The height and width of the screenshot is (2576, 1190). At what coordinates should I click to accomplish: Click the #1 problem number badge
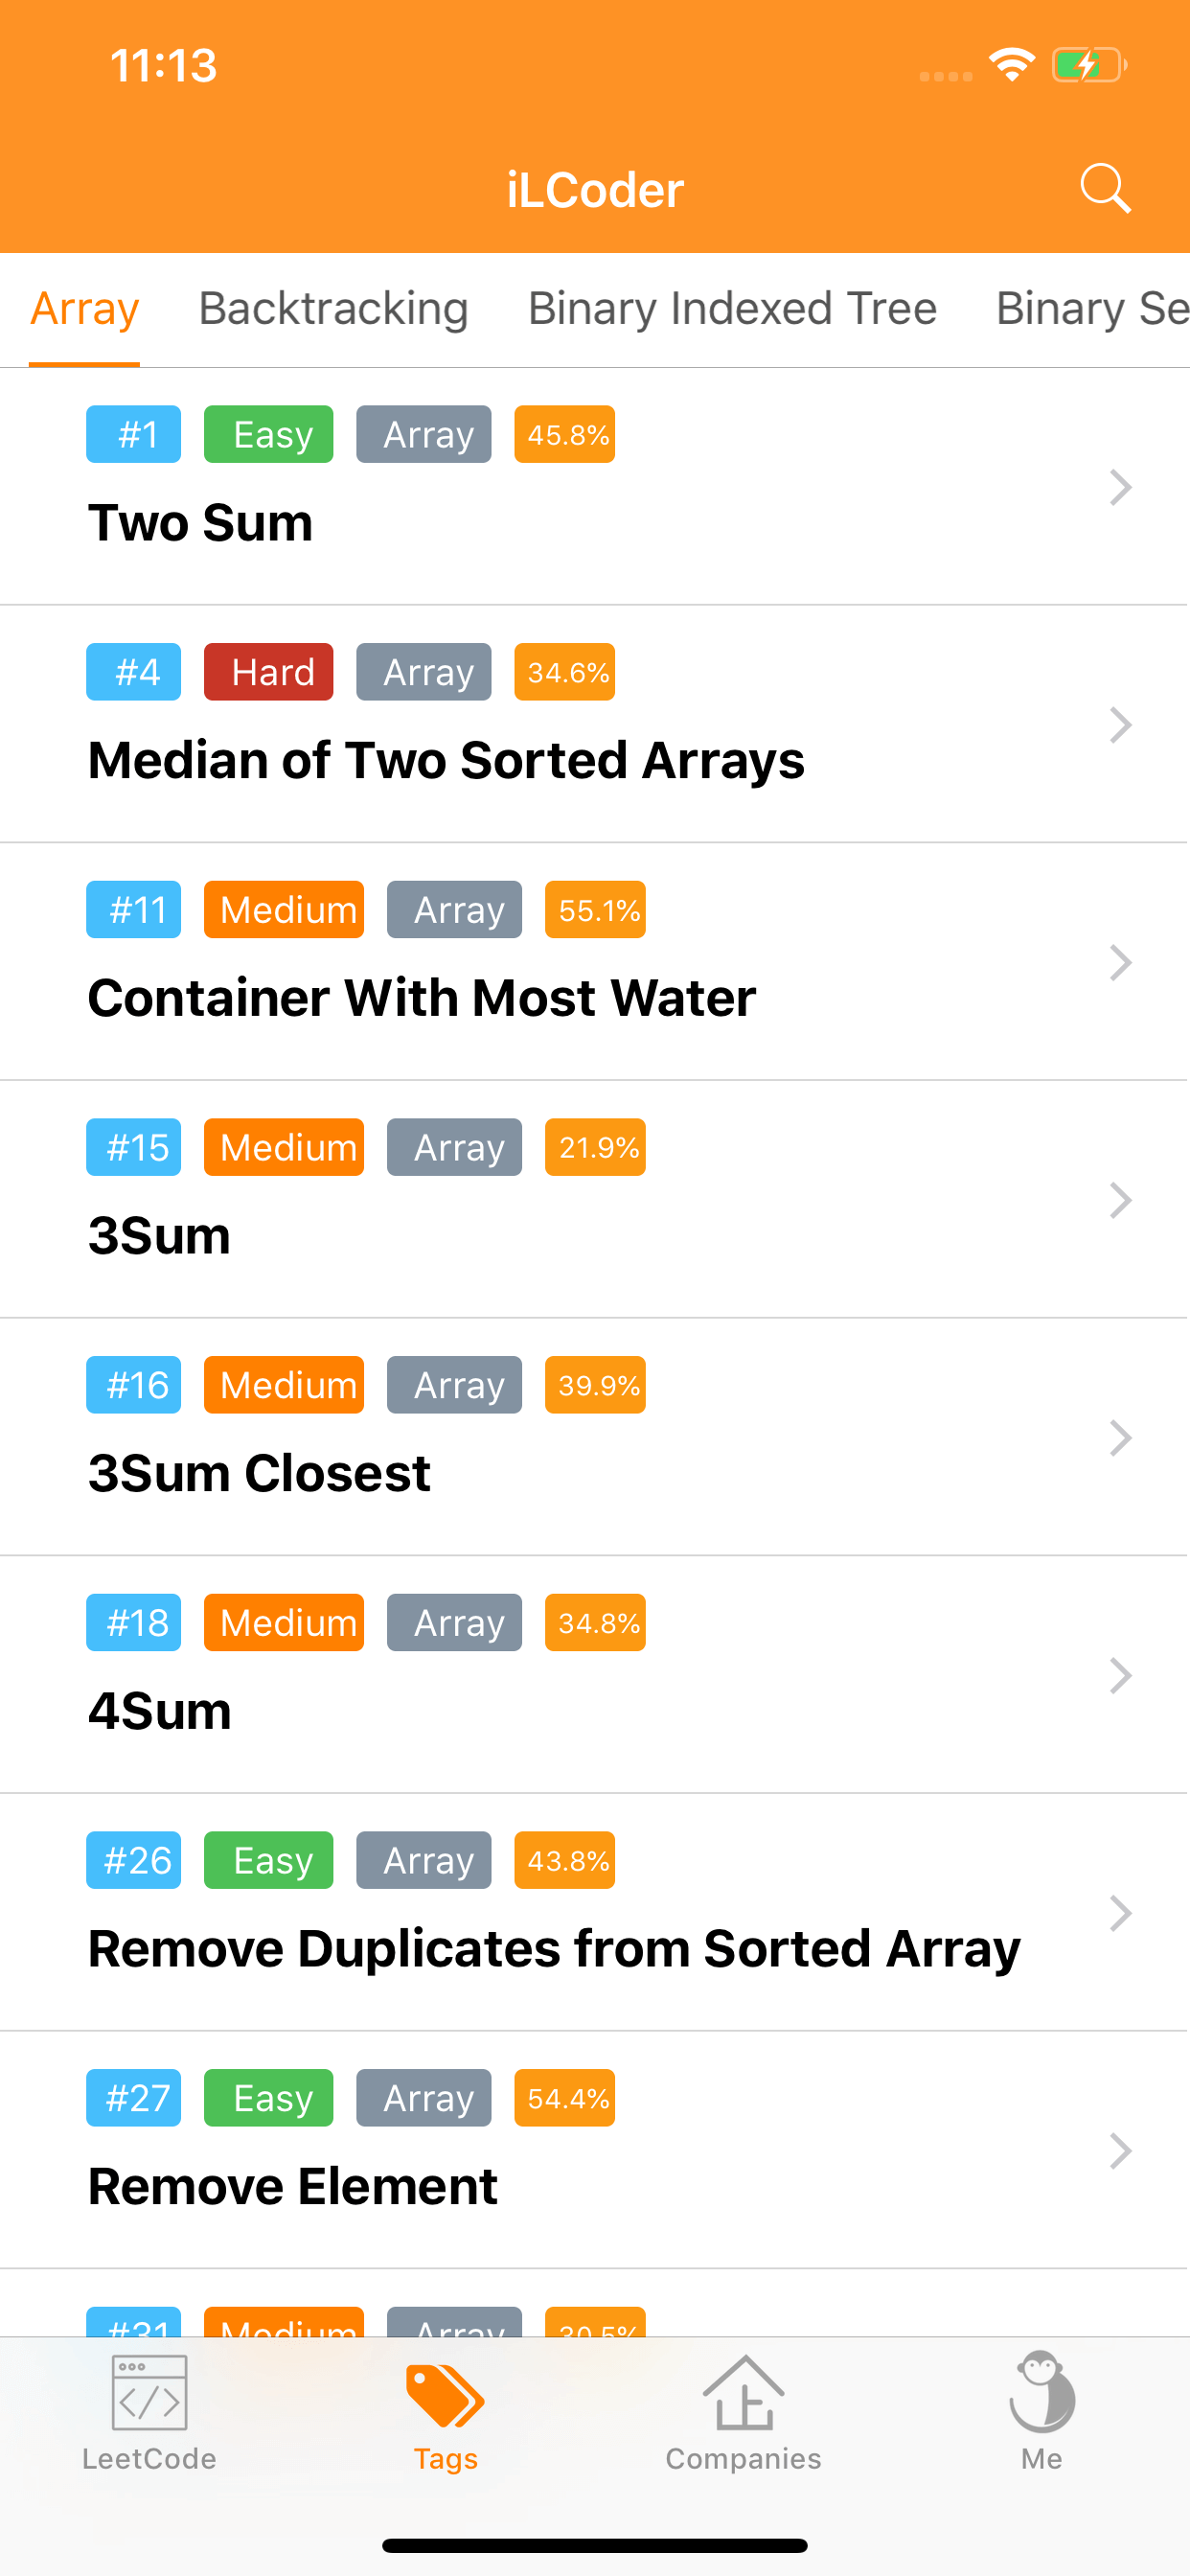(134, 434)
